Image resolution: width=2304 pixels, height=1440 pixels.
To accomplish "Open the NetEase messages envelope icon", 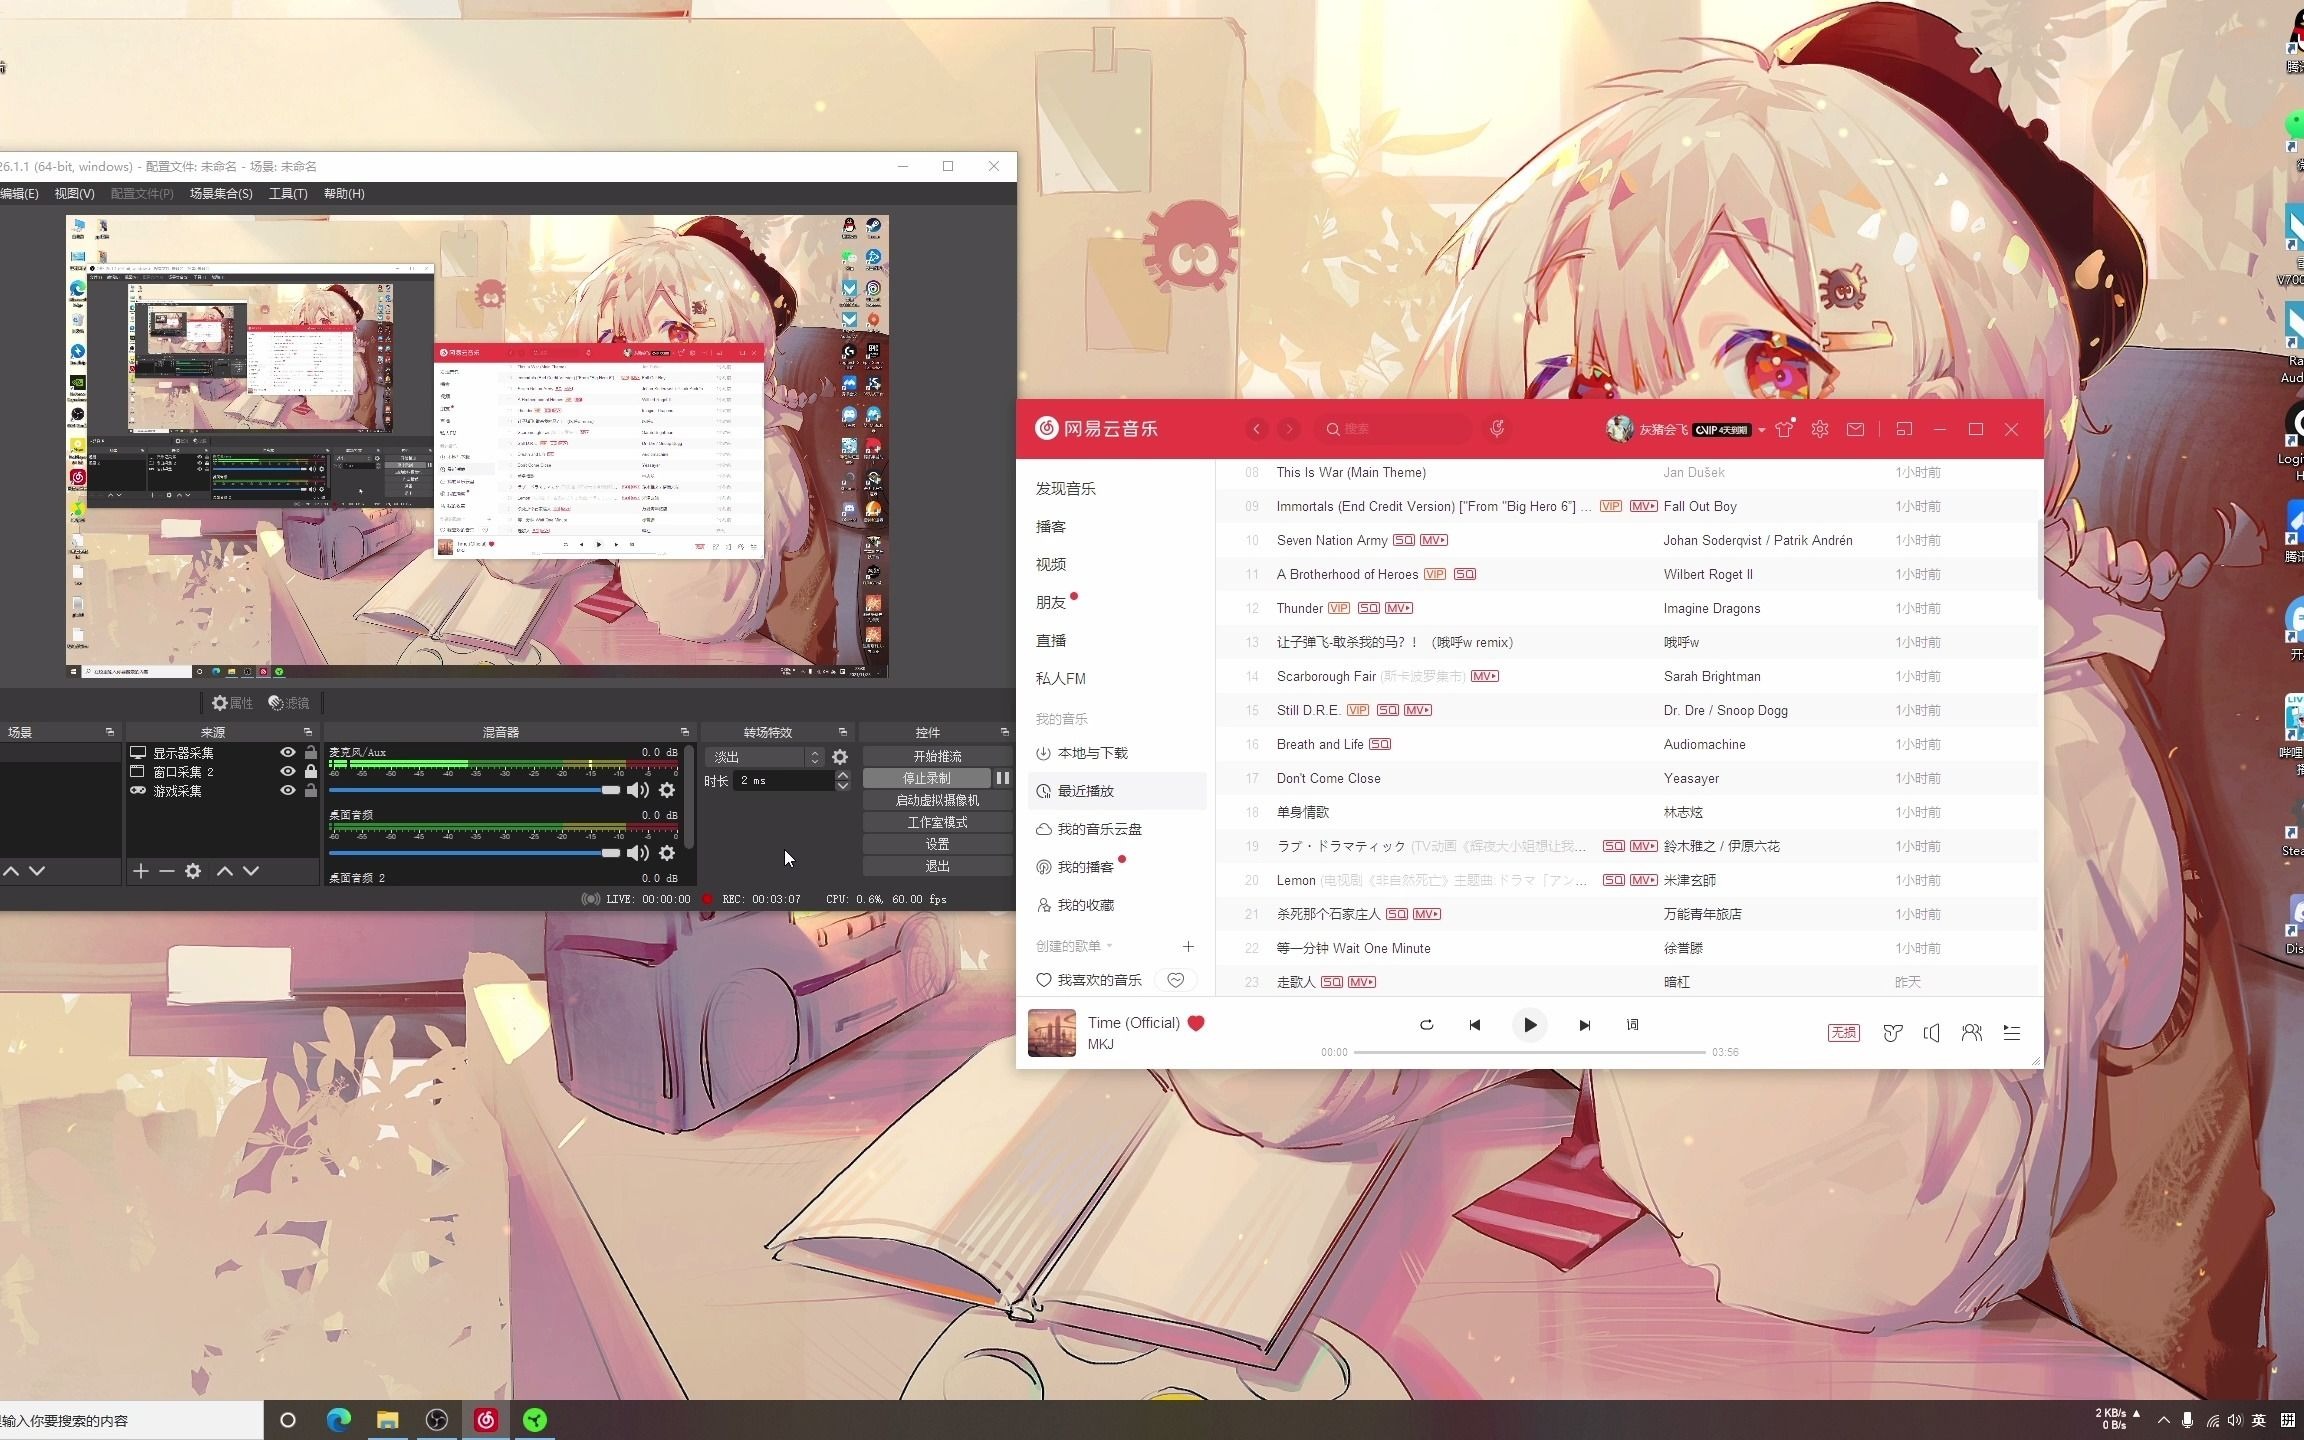I will [1855, 429].
